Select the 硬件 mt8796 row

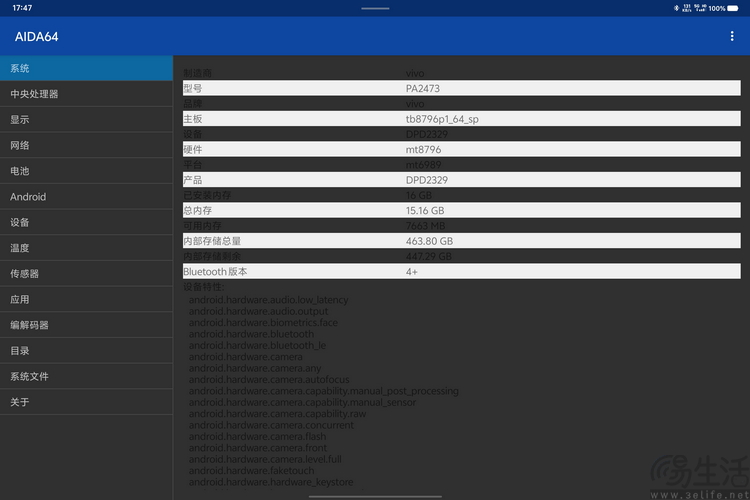(462, 149)
